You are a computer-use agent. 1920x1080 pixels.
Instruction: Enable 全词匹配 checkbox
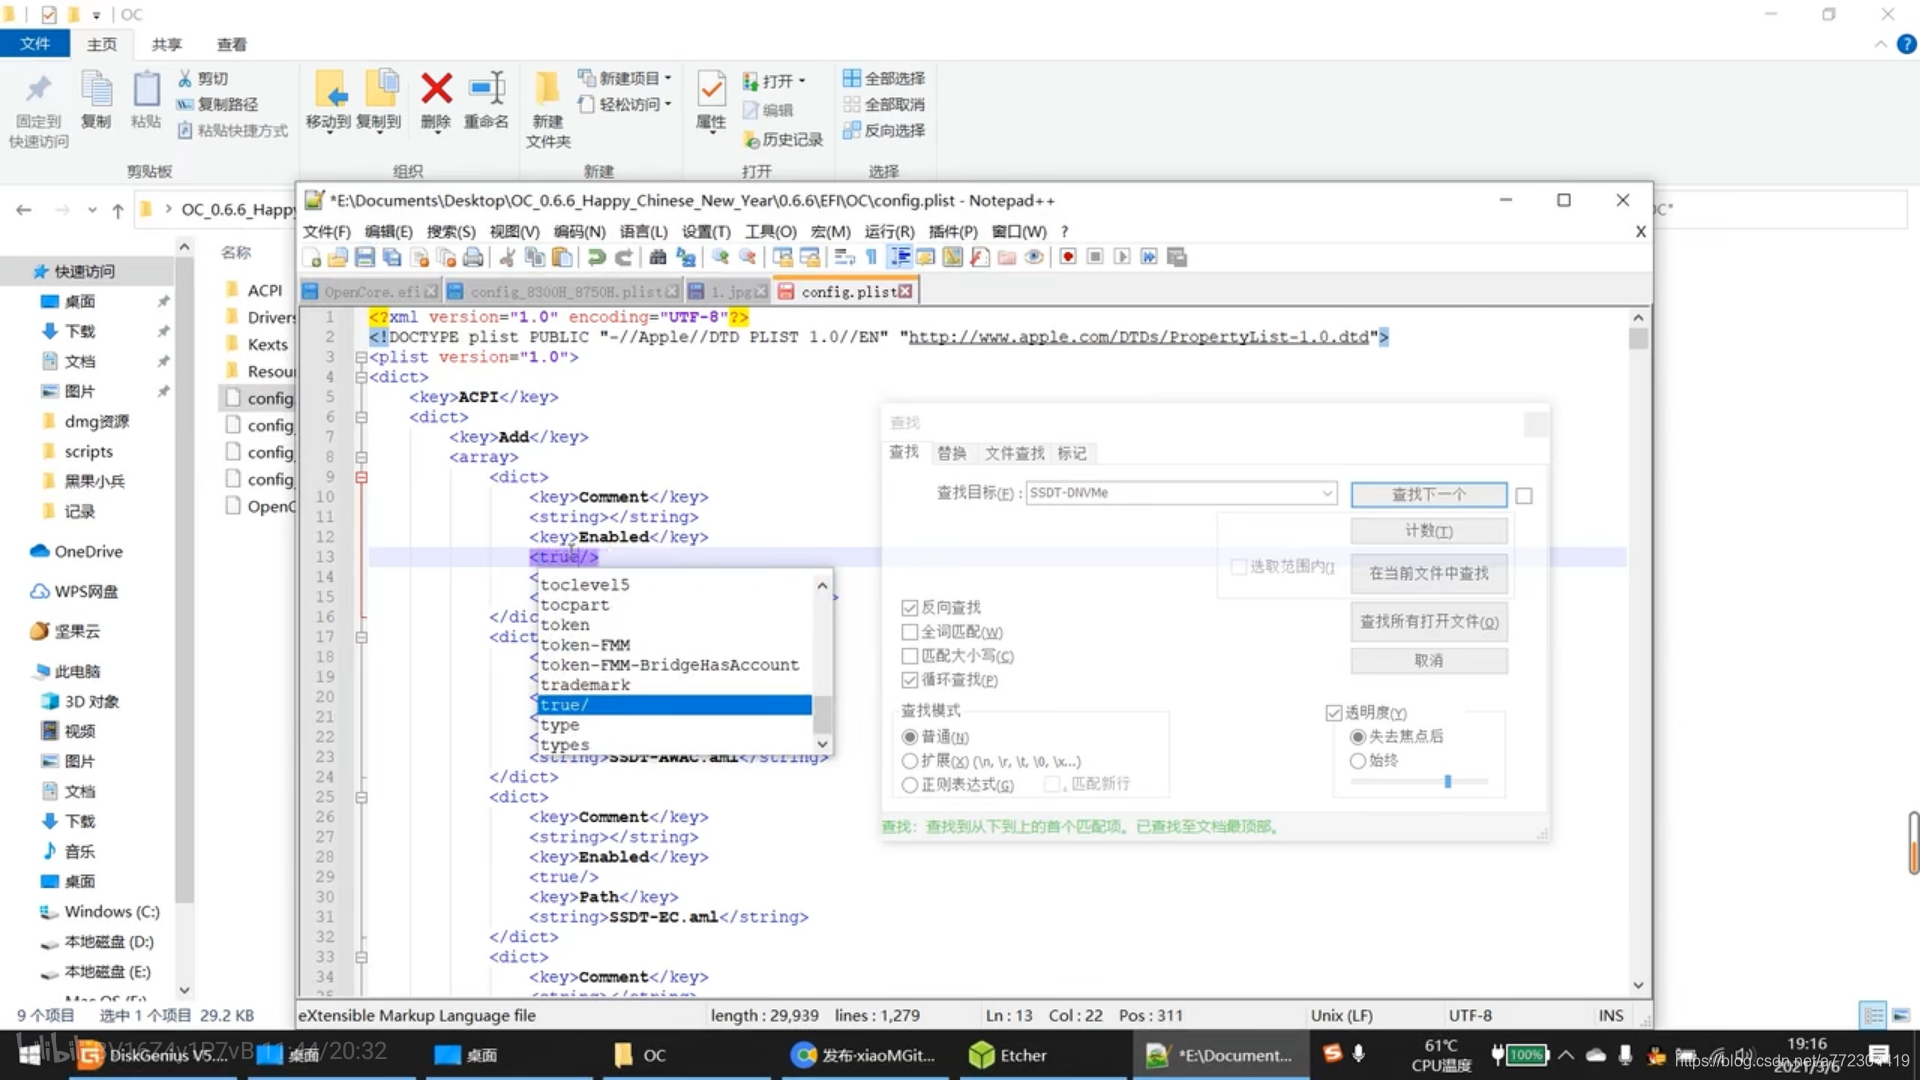tap(909, 632)
